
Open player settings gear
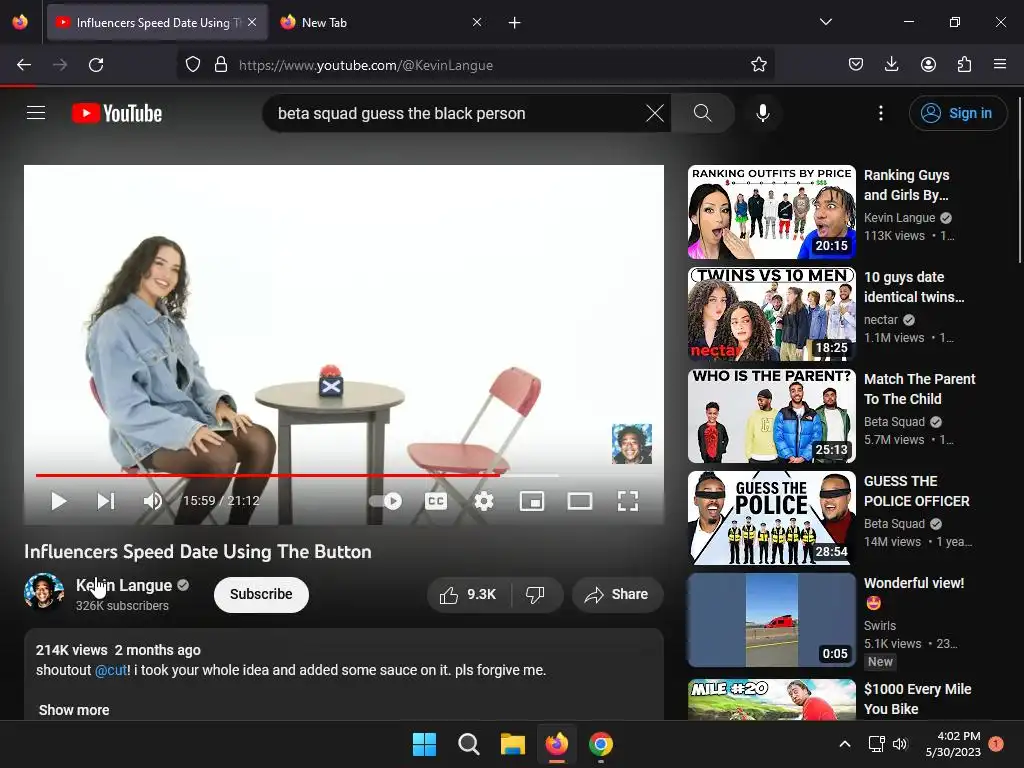coord(484,501)
